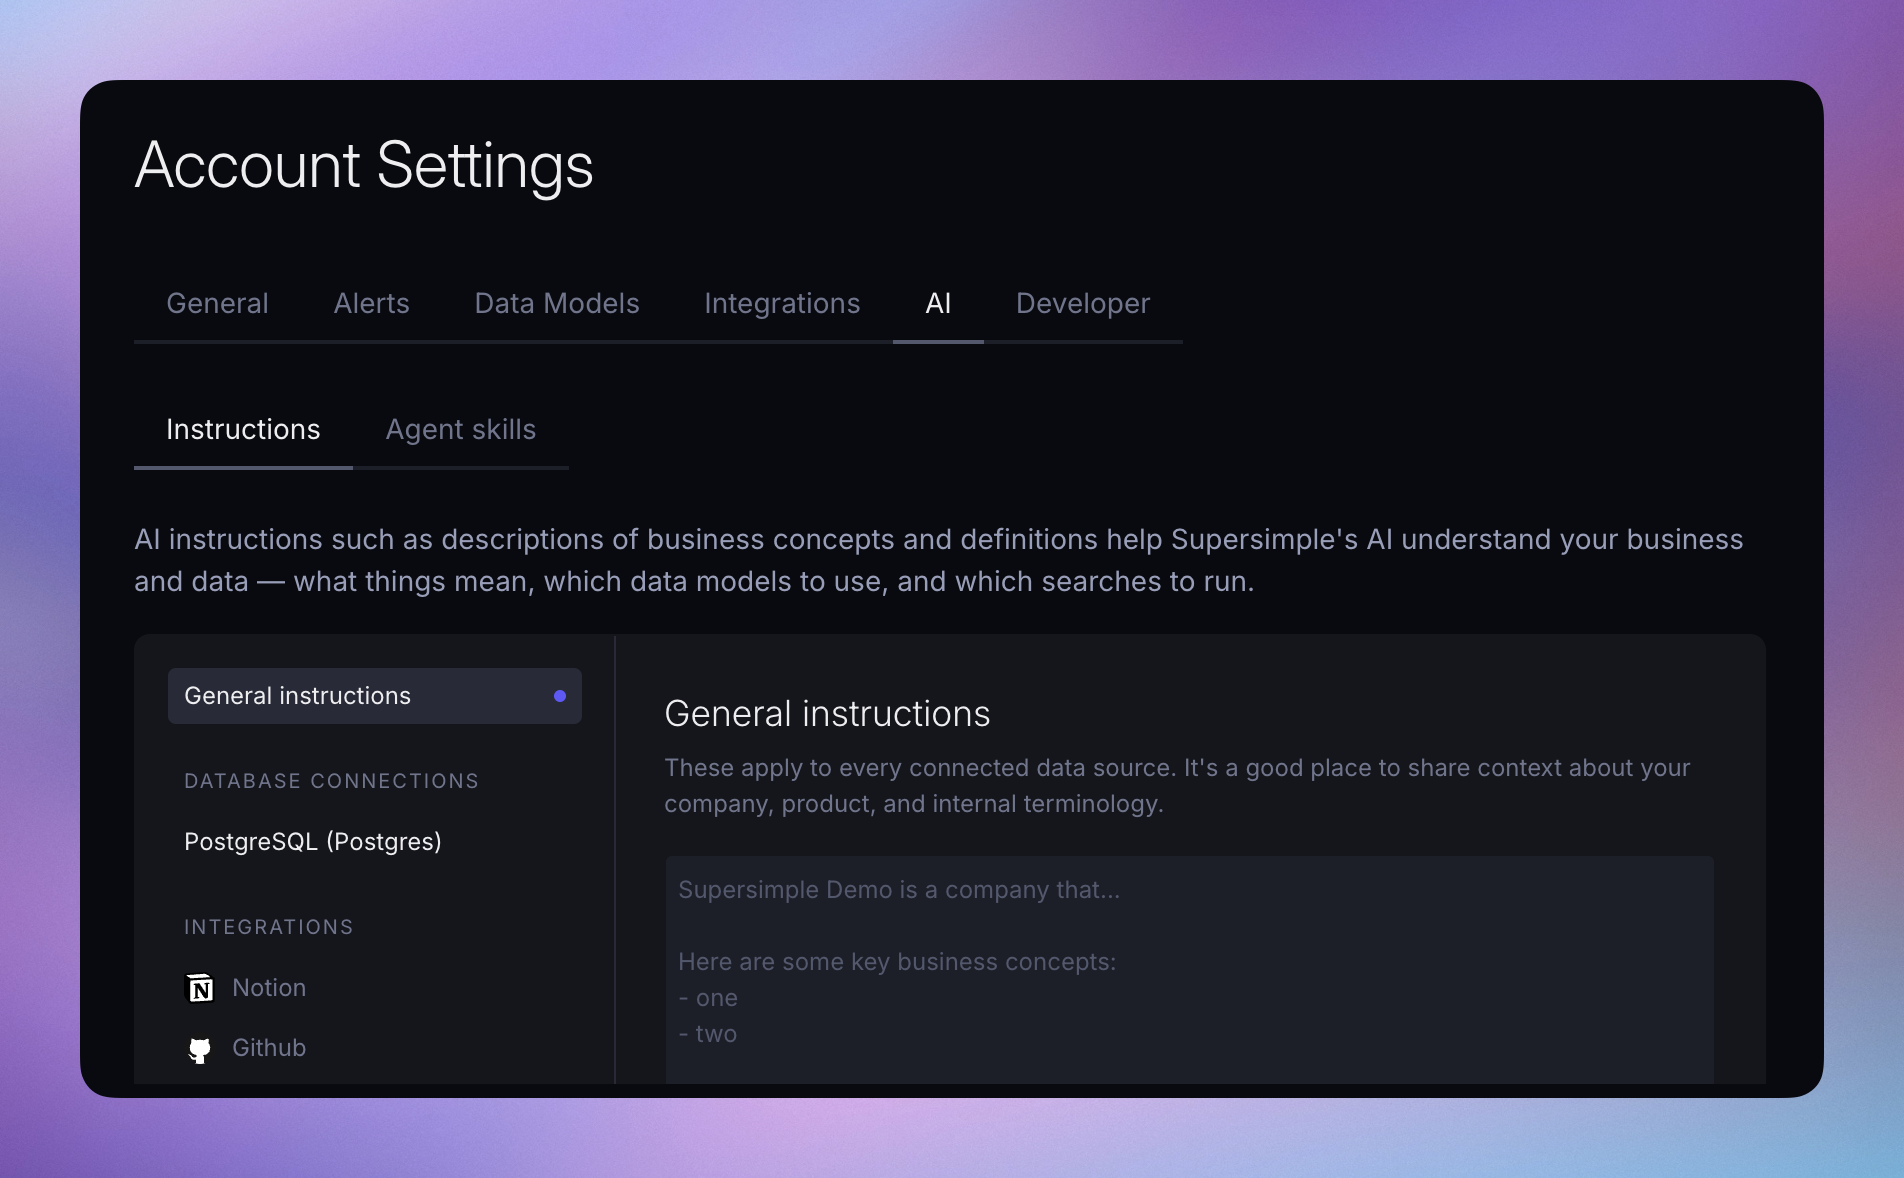Open the Developer tab

pos(1083,303)
